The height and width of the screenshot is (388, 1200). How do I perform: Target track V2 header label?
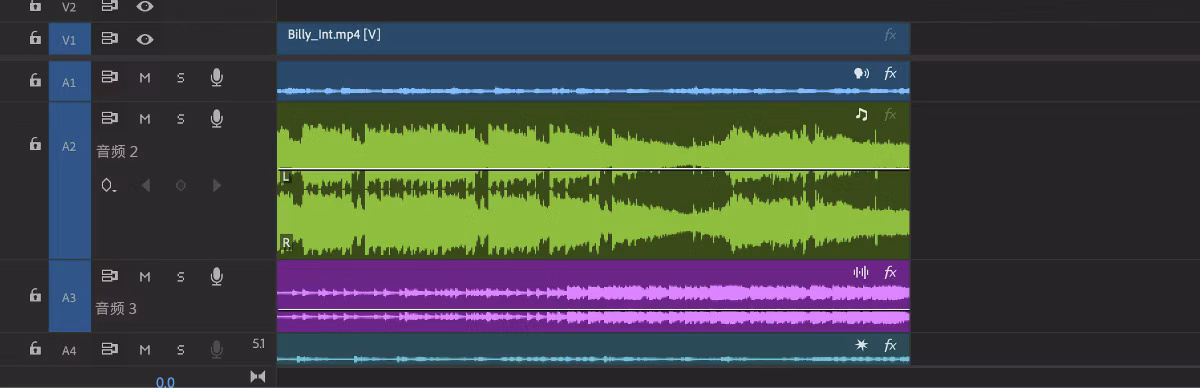pos(69,6)
